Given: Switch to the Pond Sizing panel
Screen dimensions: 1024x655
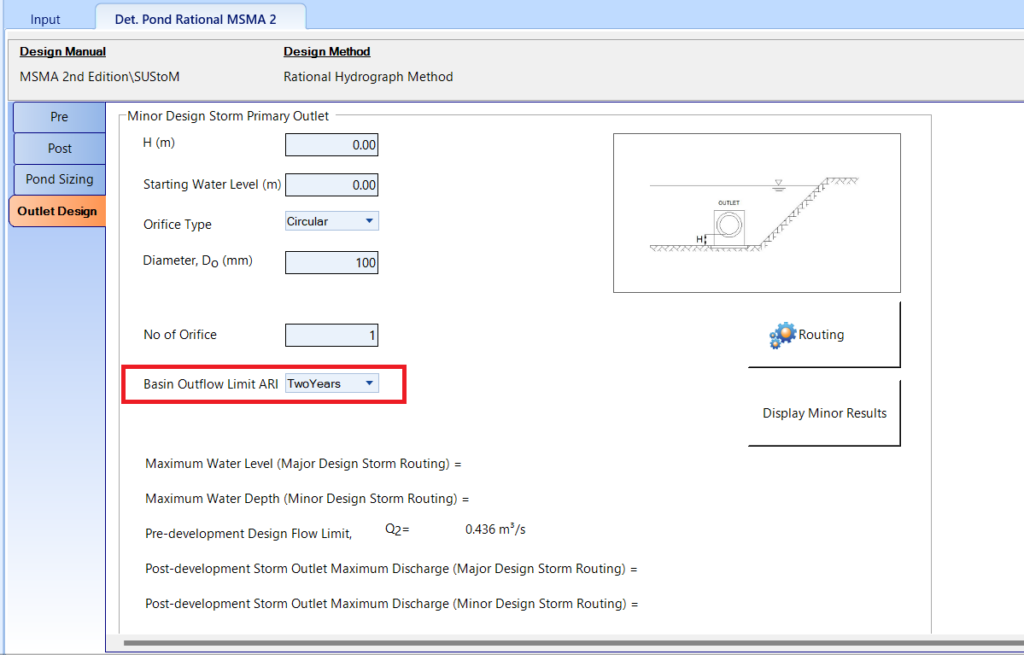Looking at the screenshot, I should pos(59,179).
